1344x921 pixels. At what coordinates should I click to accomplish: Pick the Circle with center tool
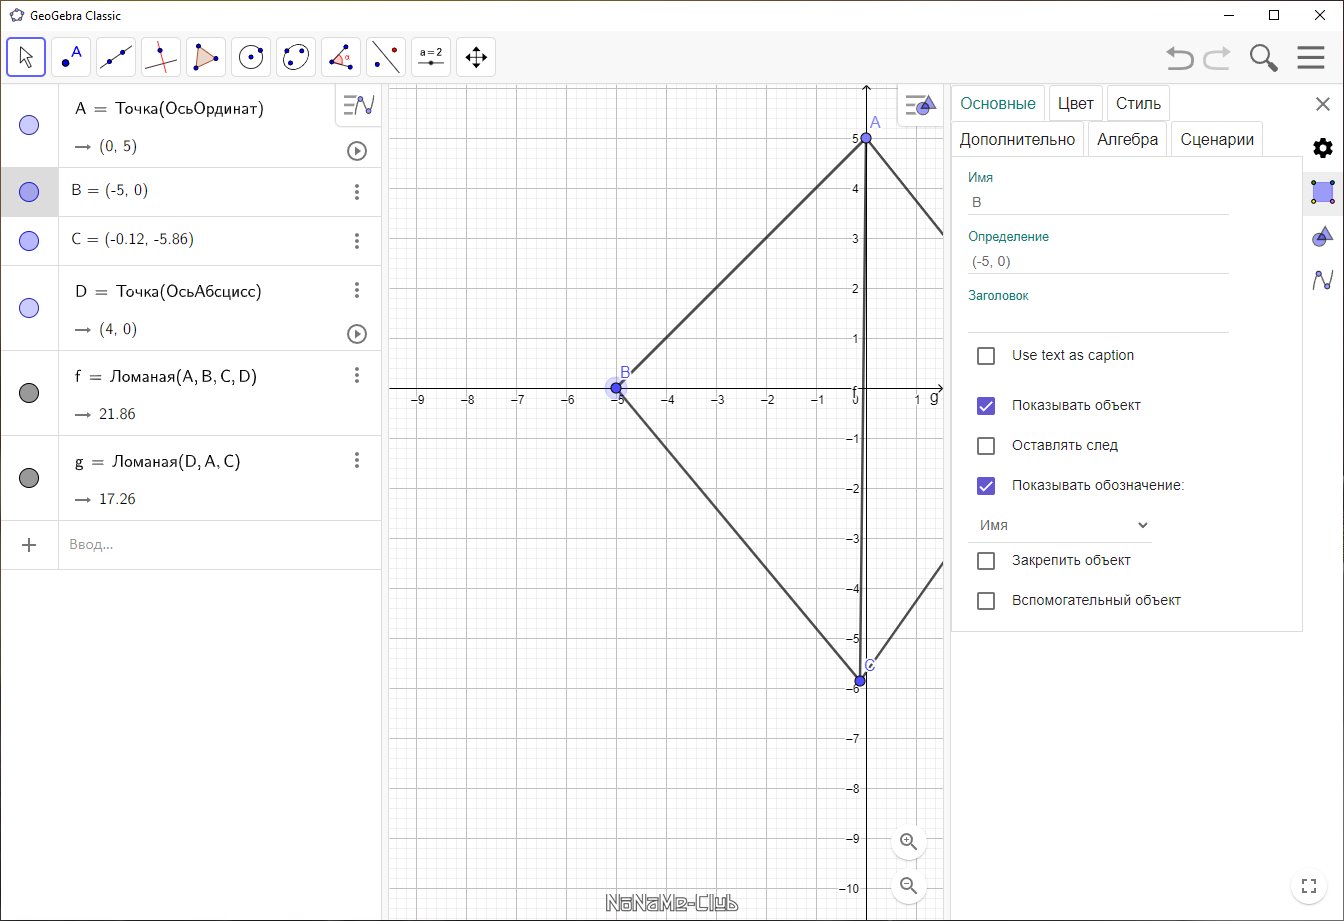[251, 57]
